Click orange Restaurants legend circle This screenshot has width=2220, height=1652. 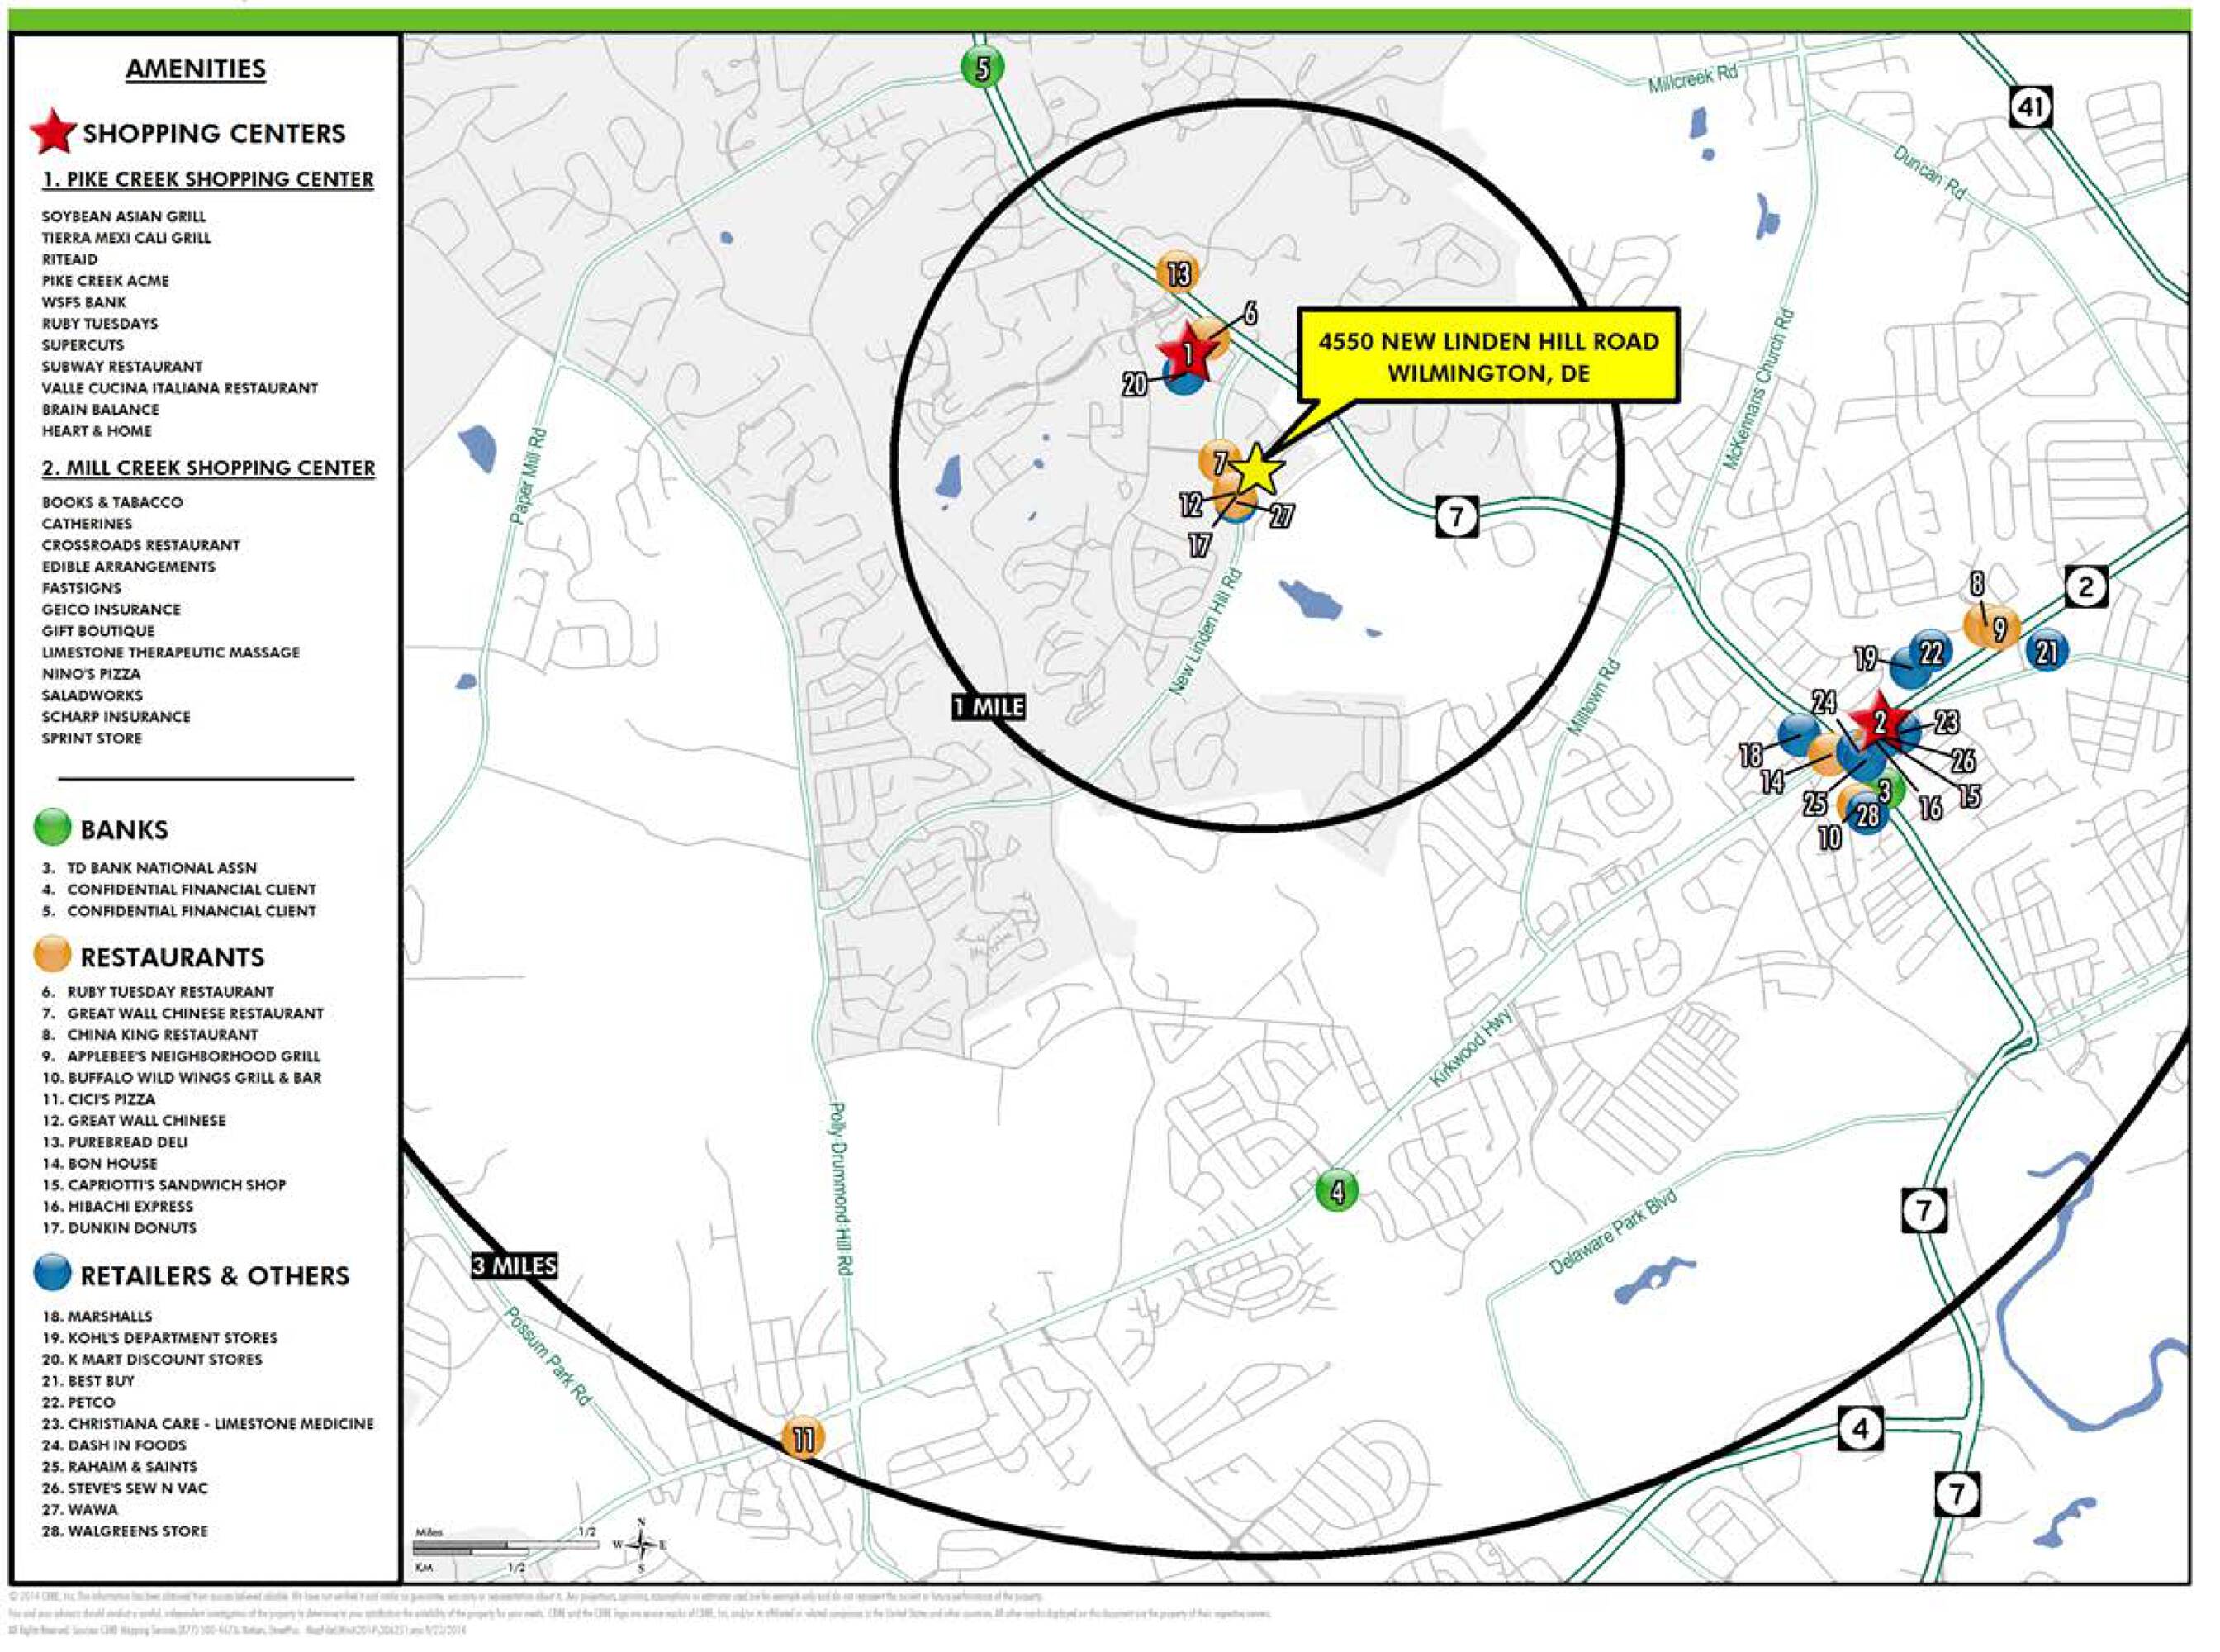[x=52, y=955]
